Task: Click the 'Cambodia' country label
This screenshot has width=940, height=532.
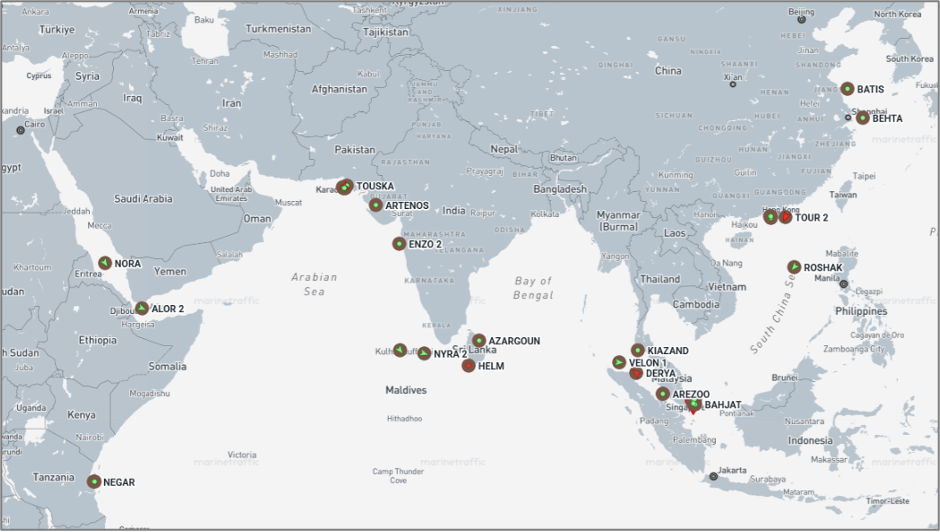Action: click(x=695, y=304)
